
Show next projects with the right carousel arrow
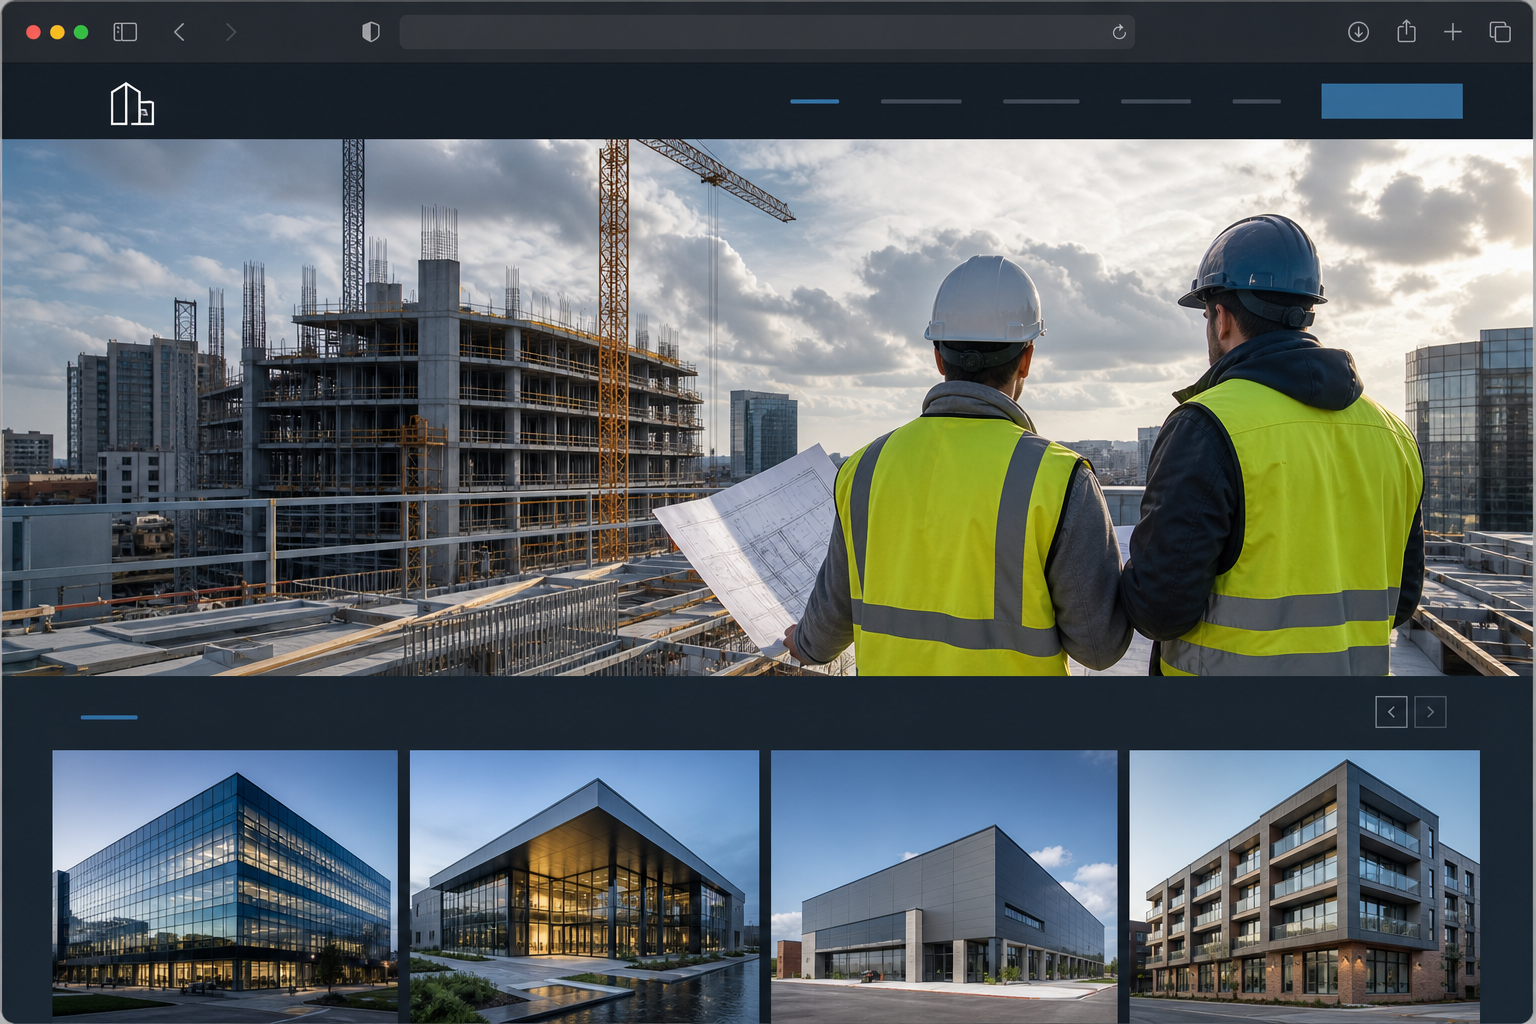click(x=1430, y=712)
